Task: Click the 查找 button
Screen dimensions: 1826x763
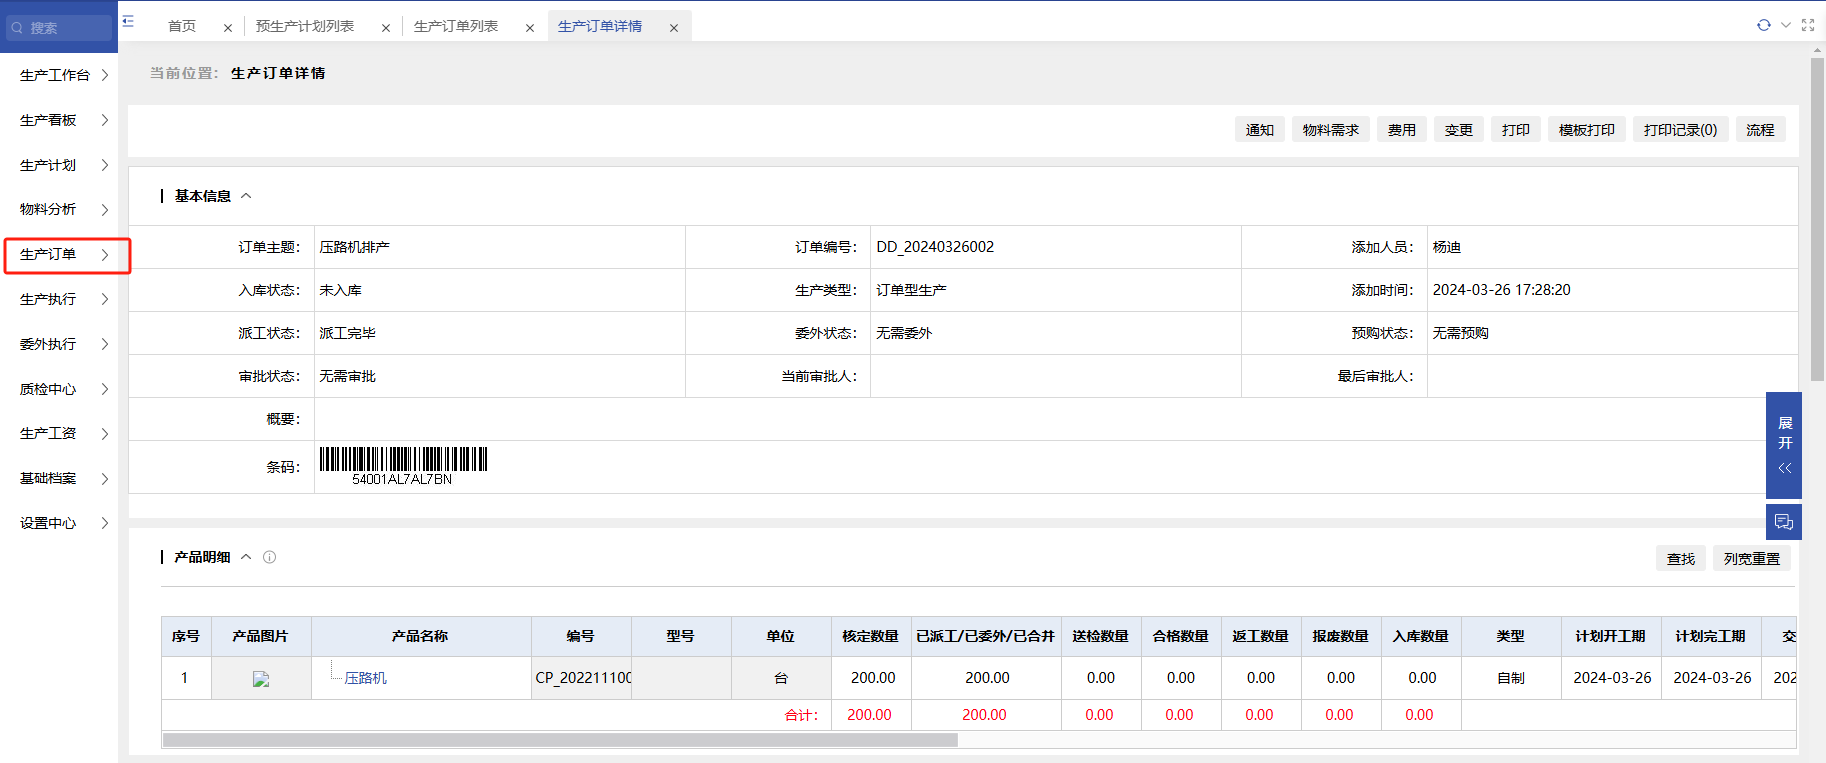Action: 1681,558
